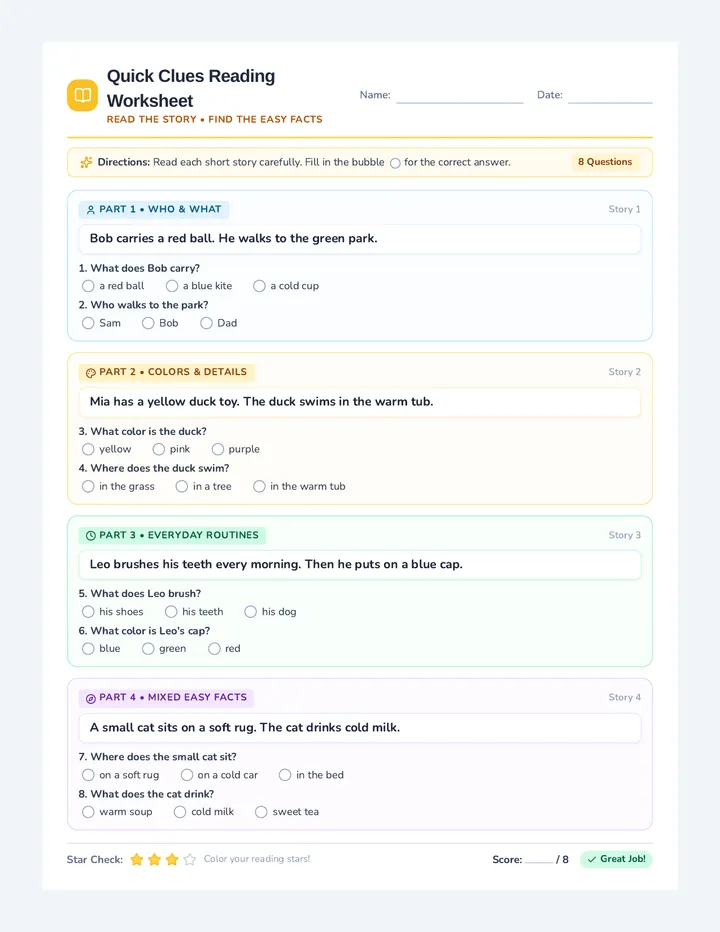Screen dimensions: 720x932
Task: Click the Name line field
Action: pos(460,96)
